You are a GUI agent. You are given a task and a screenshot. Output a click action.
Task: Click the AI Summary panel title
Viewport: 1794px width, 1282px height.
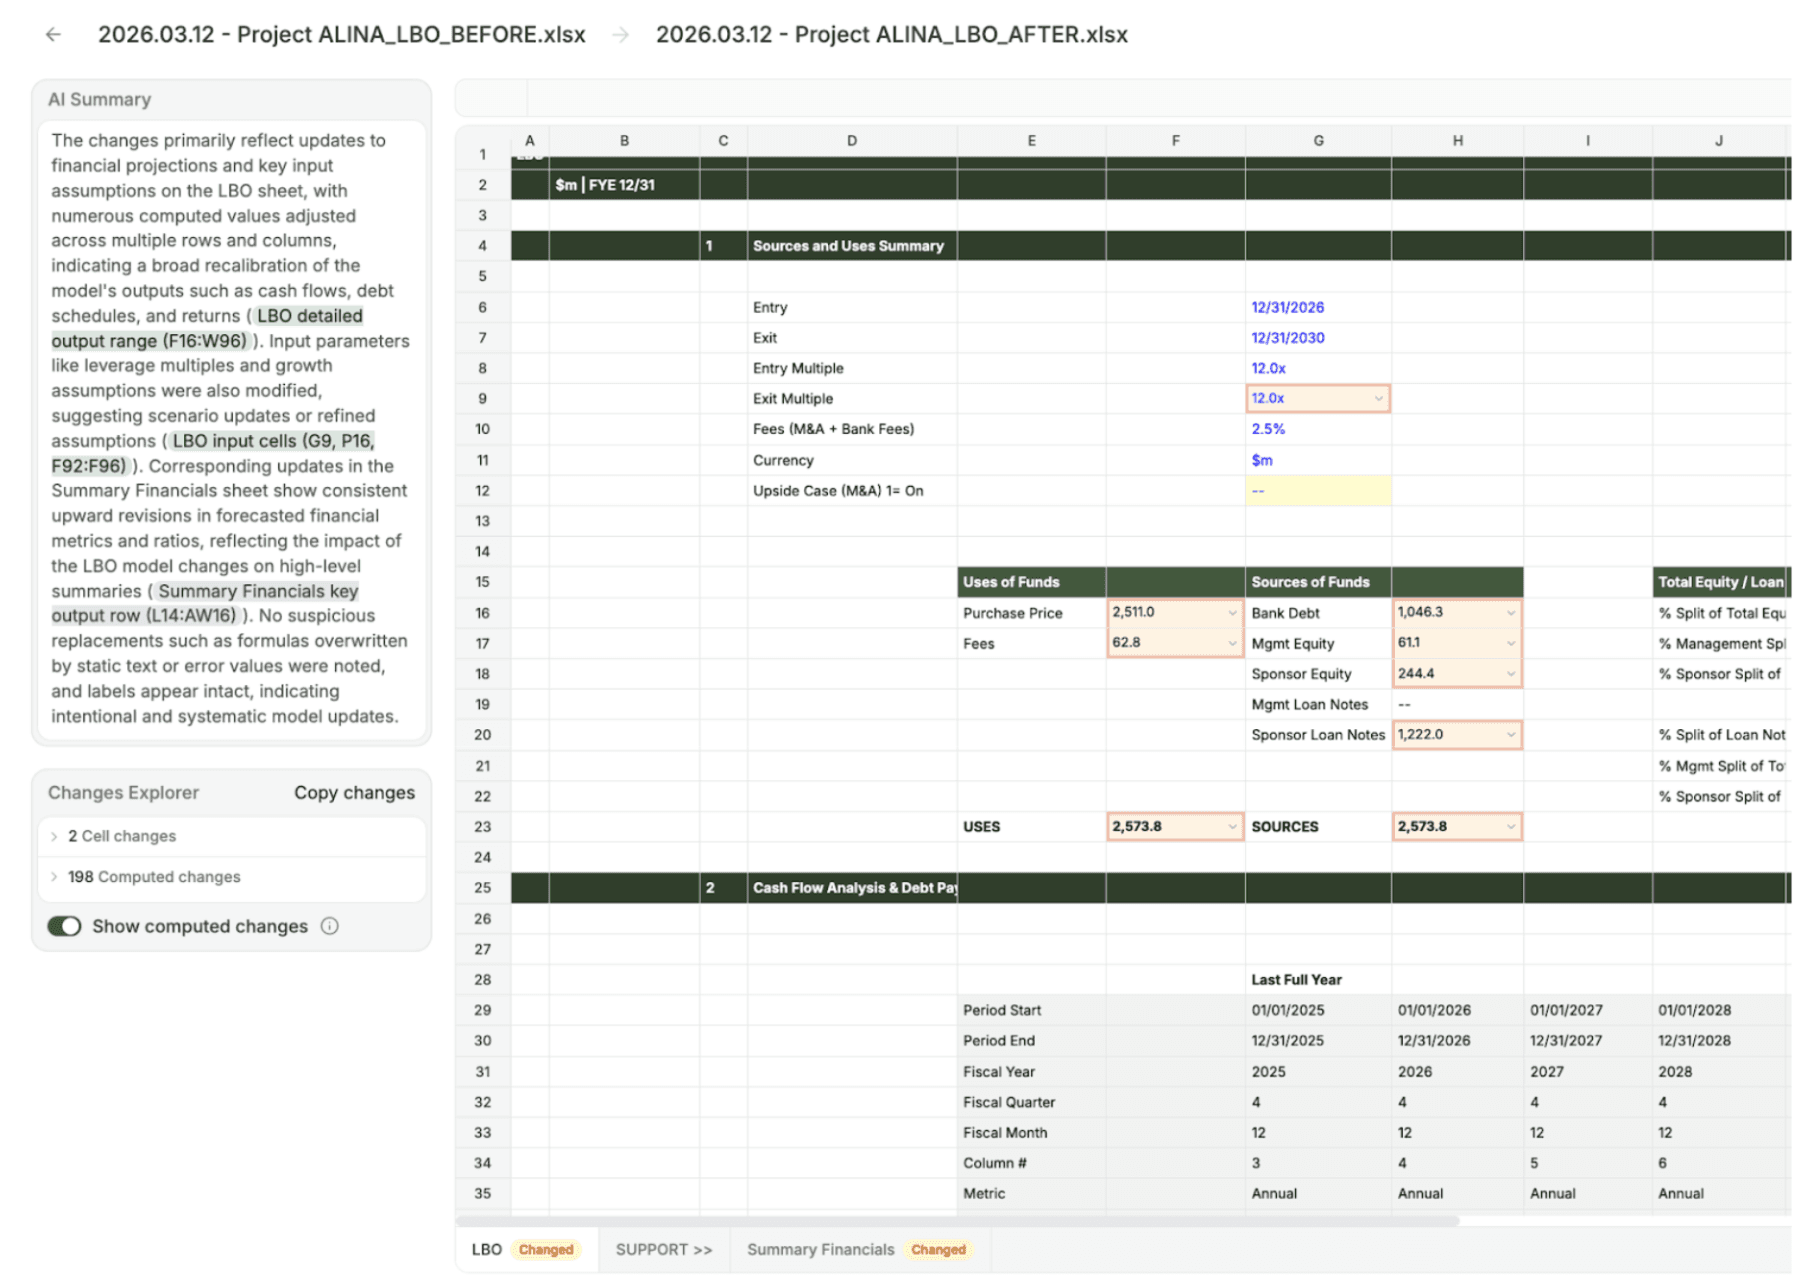99,99
